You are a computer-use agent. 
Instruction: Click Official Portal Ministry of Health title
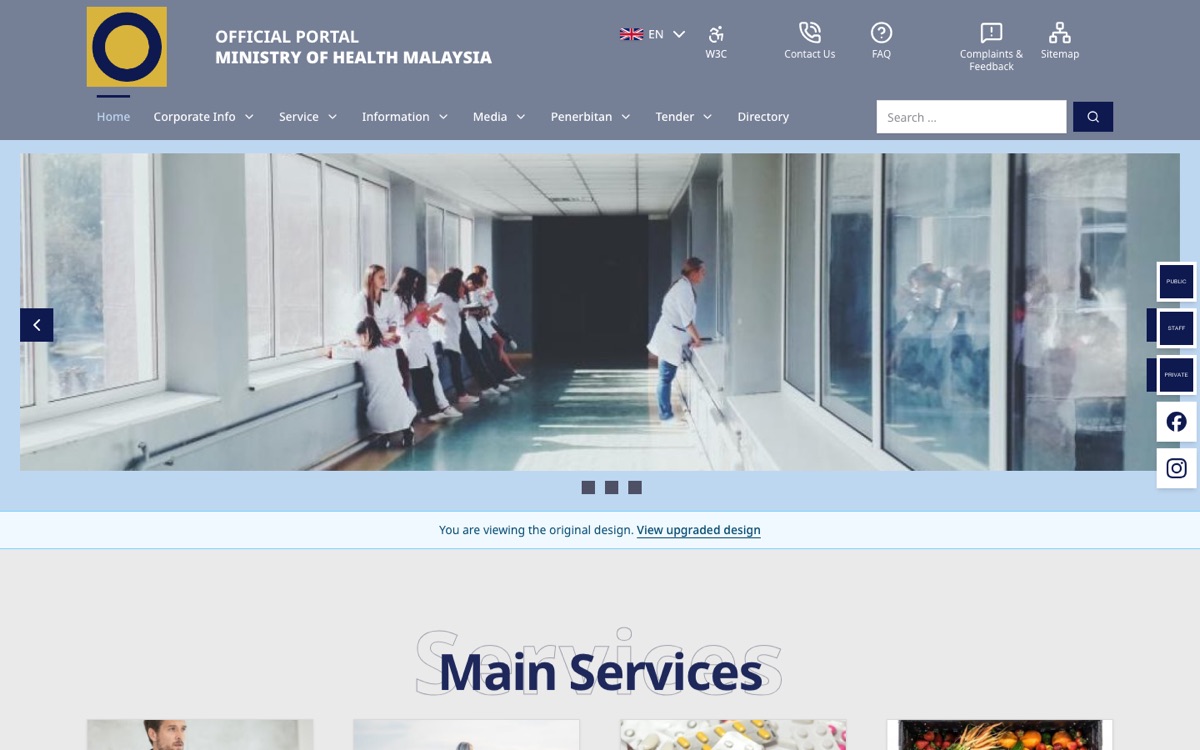tap(353, 47)
